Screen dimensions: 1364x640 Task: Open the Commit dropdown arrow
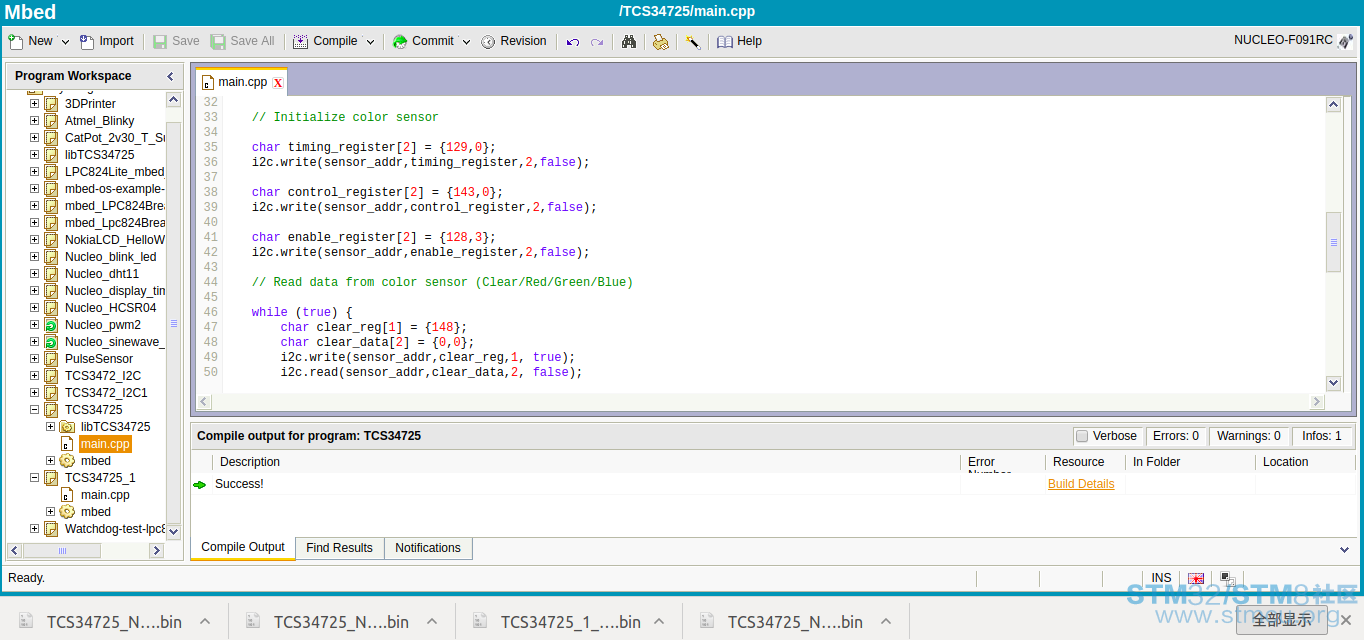(466, 42)
